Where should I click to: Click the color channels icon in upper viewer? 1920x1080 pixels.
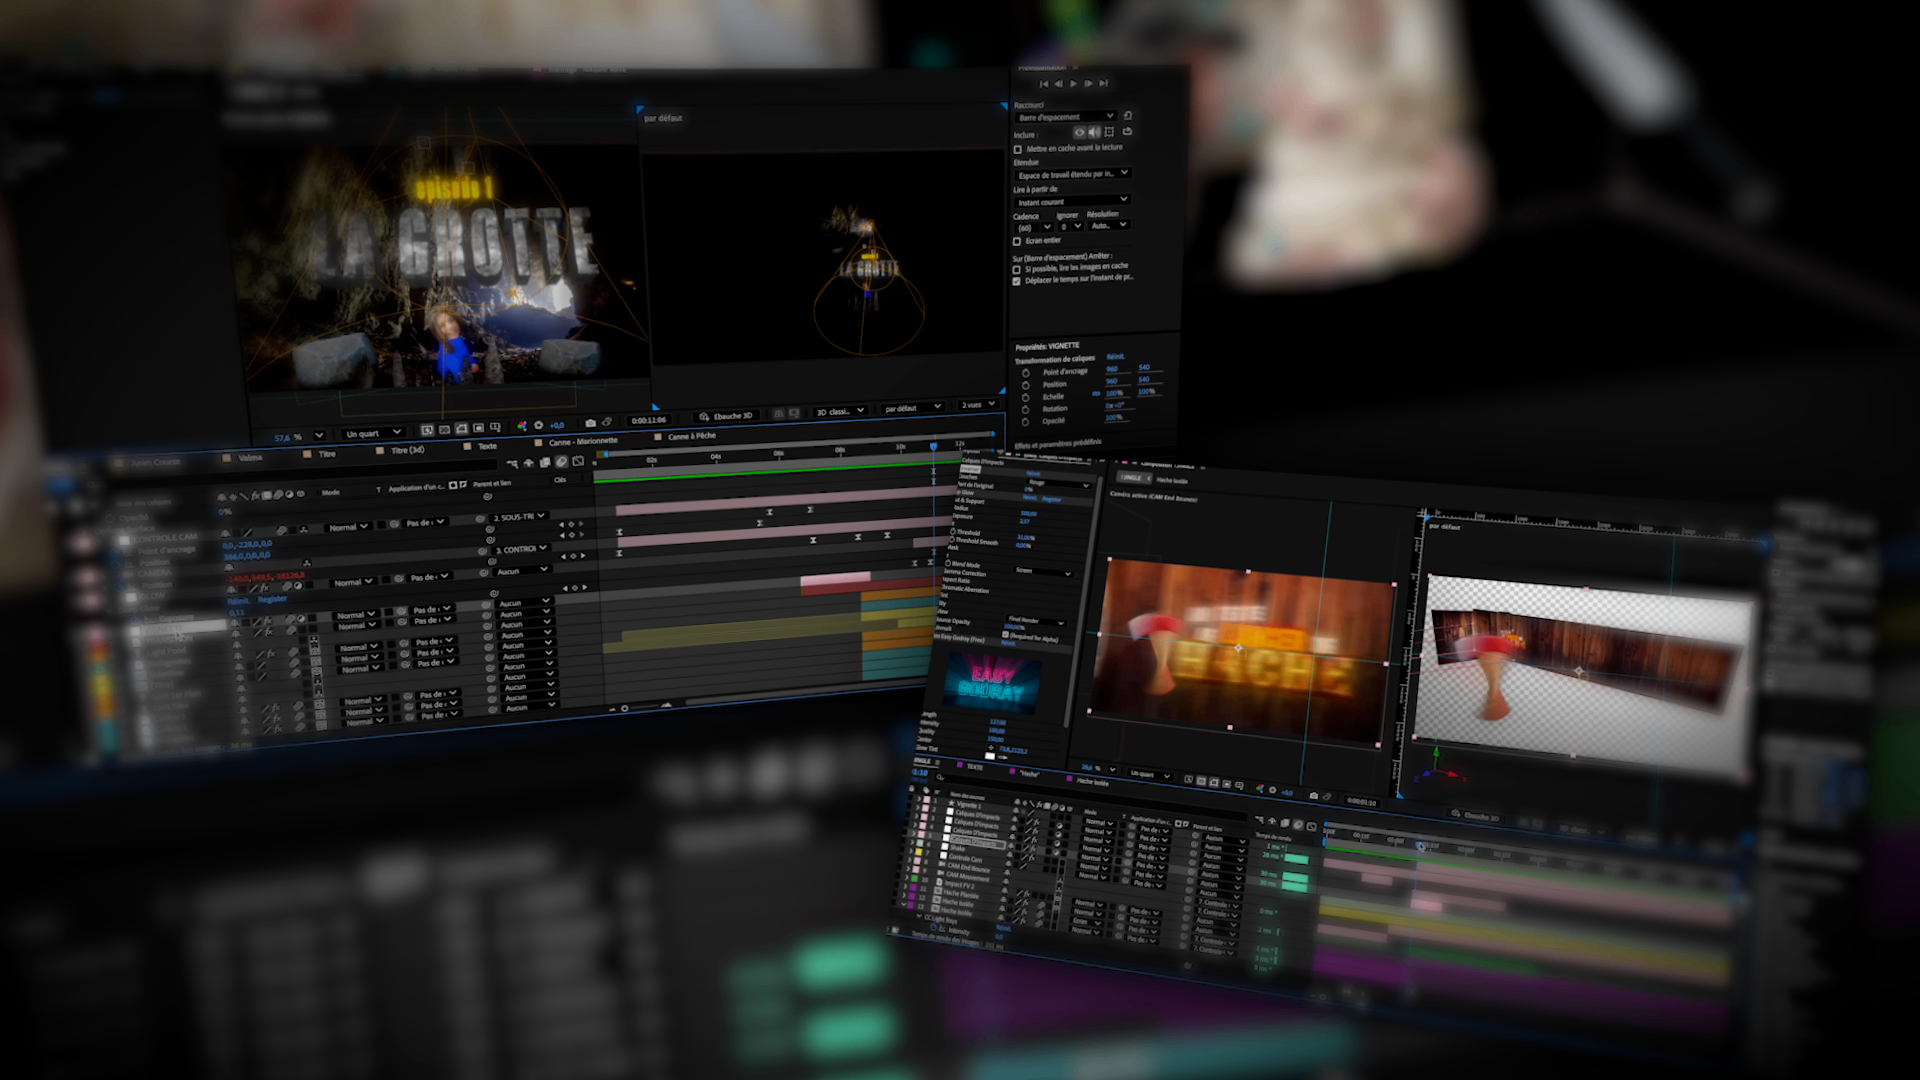coord(522,426)
